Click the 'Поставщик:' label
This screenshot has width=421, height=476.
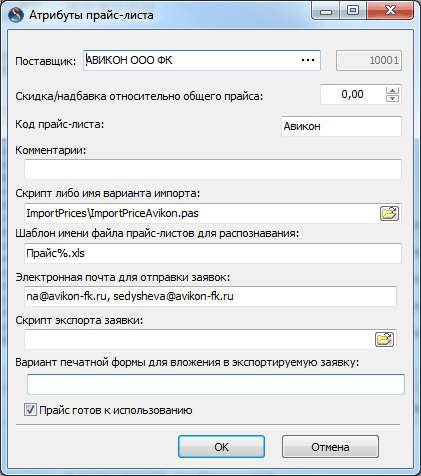click(46, 61)
